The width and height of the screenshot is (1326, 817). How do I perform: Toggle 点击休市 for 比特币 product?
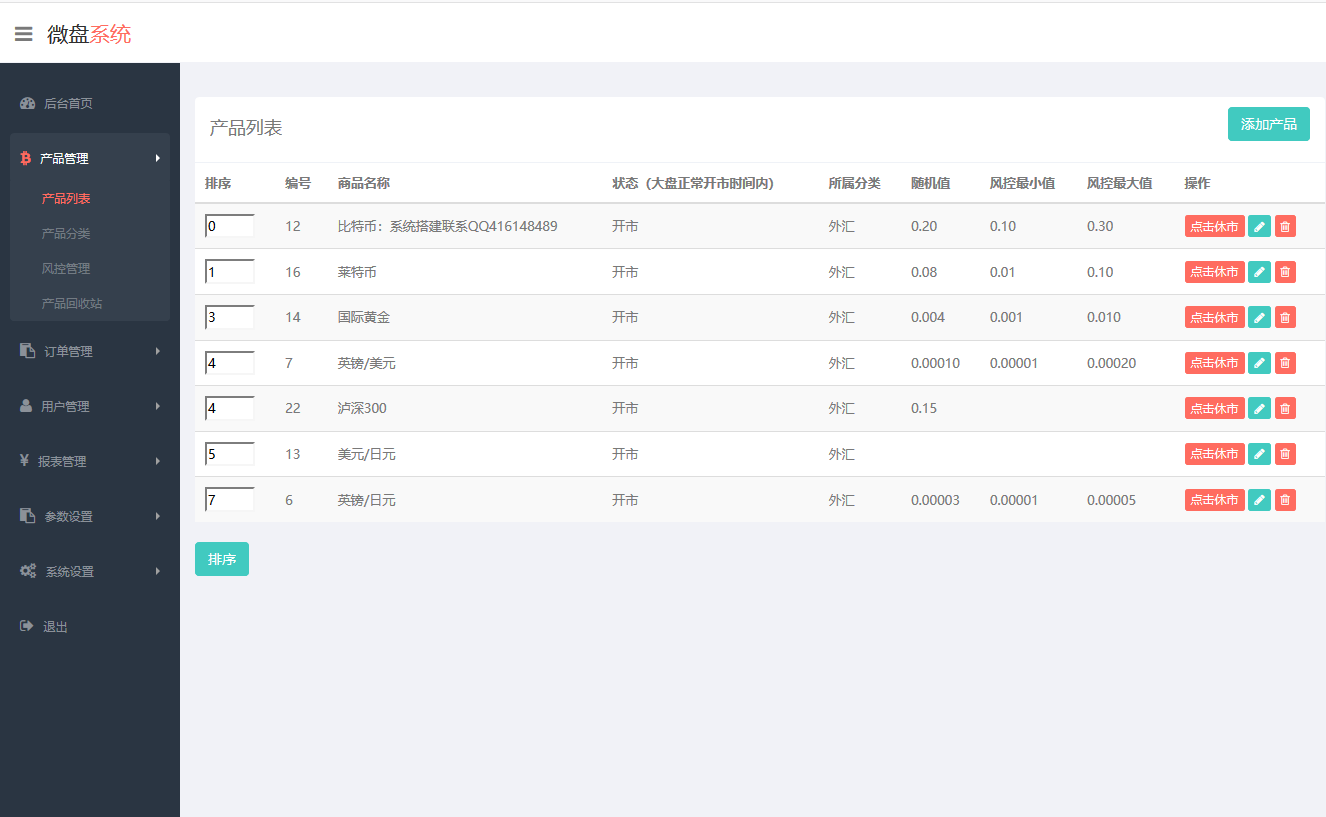[x=1214, y=226]
